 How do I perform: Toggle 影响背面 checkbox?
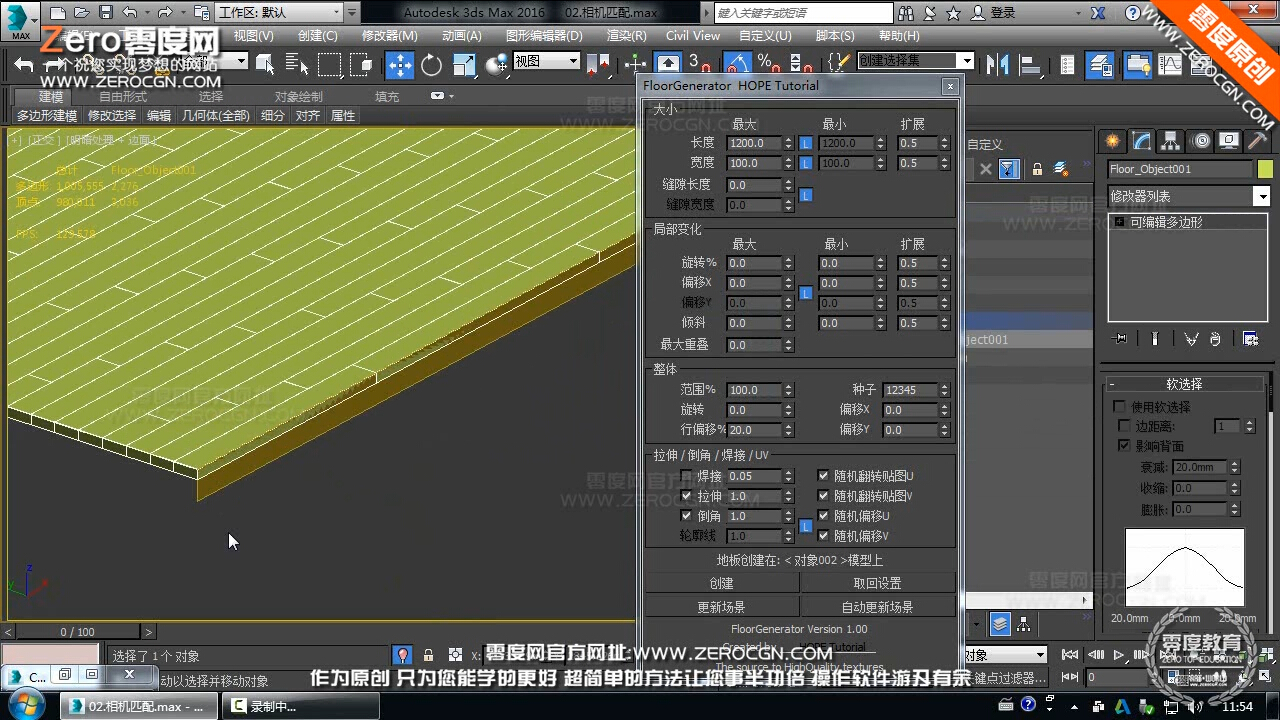tap(1124, 445)
